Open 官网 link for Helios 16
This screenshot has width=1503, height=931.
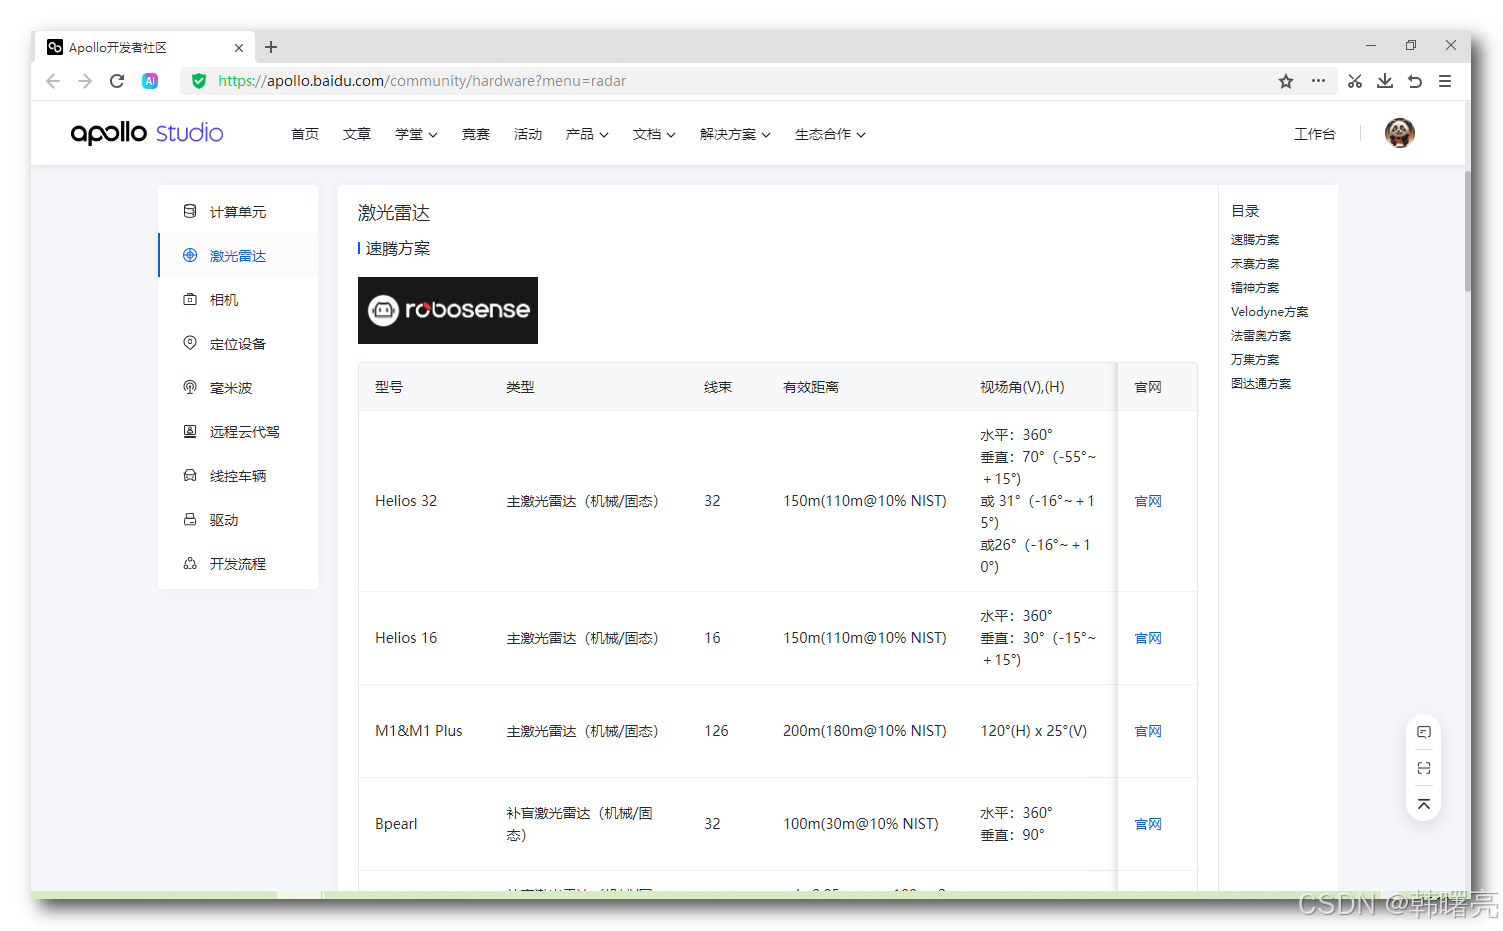coord(1148,638)
